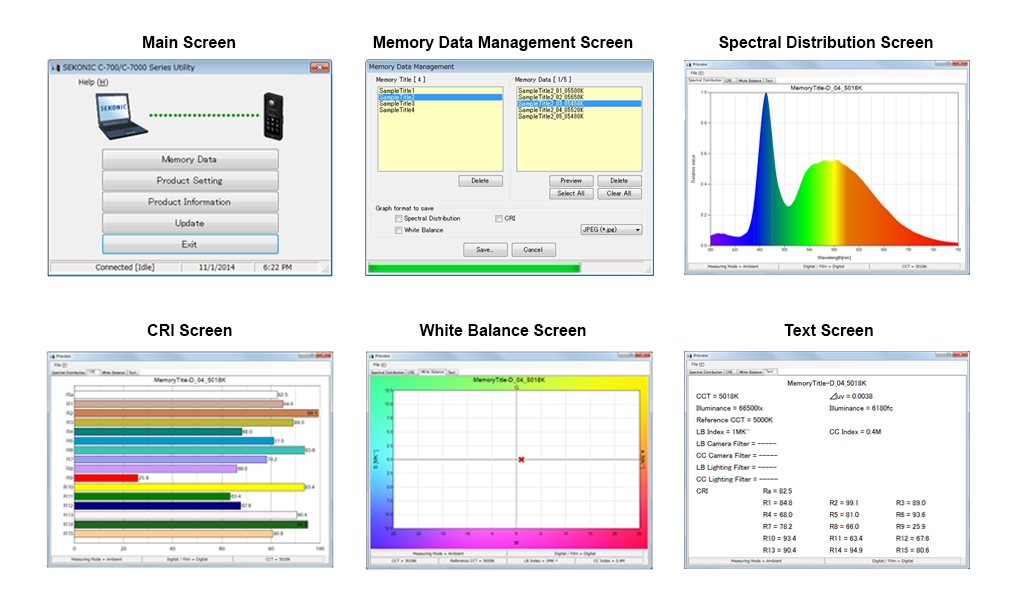Click the C-700 spectrometer device icon
Screen dimensions: 1024x600
tap(273, 117)
